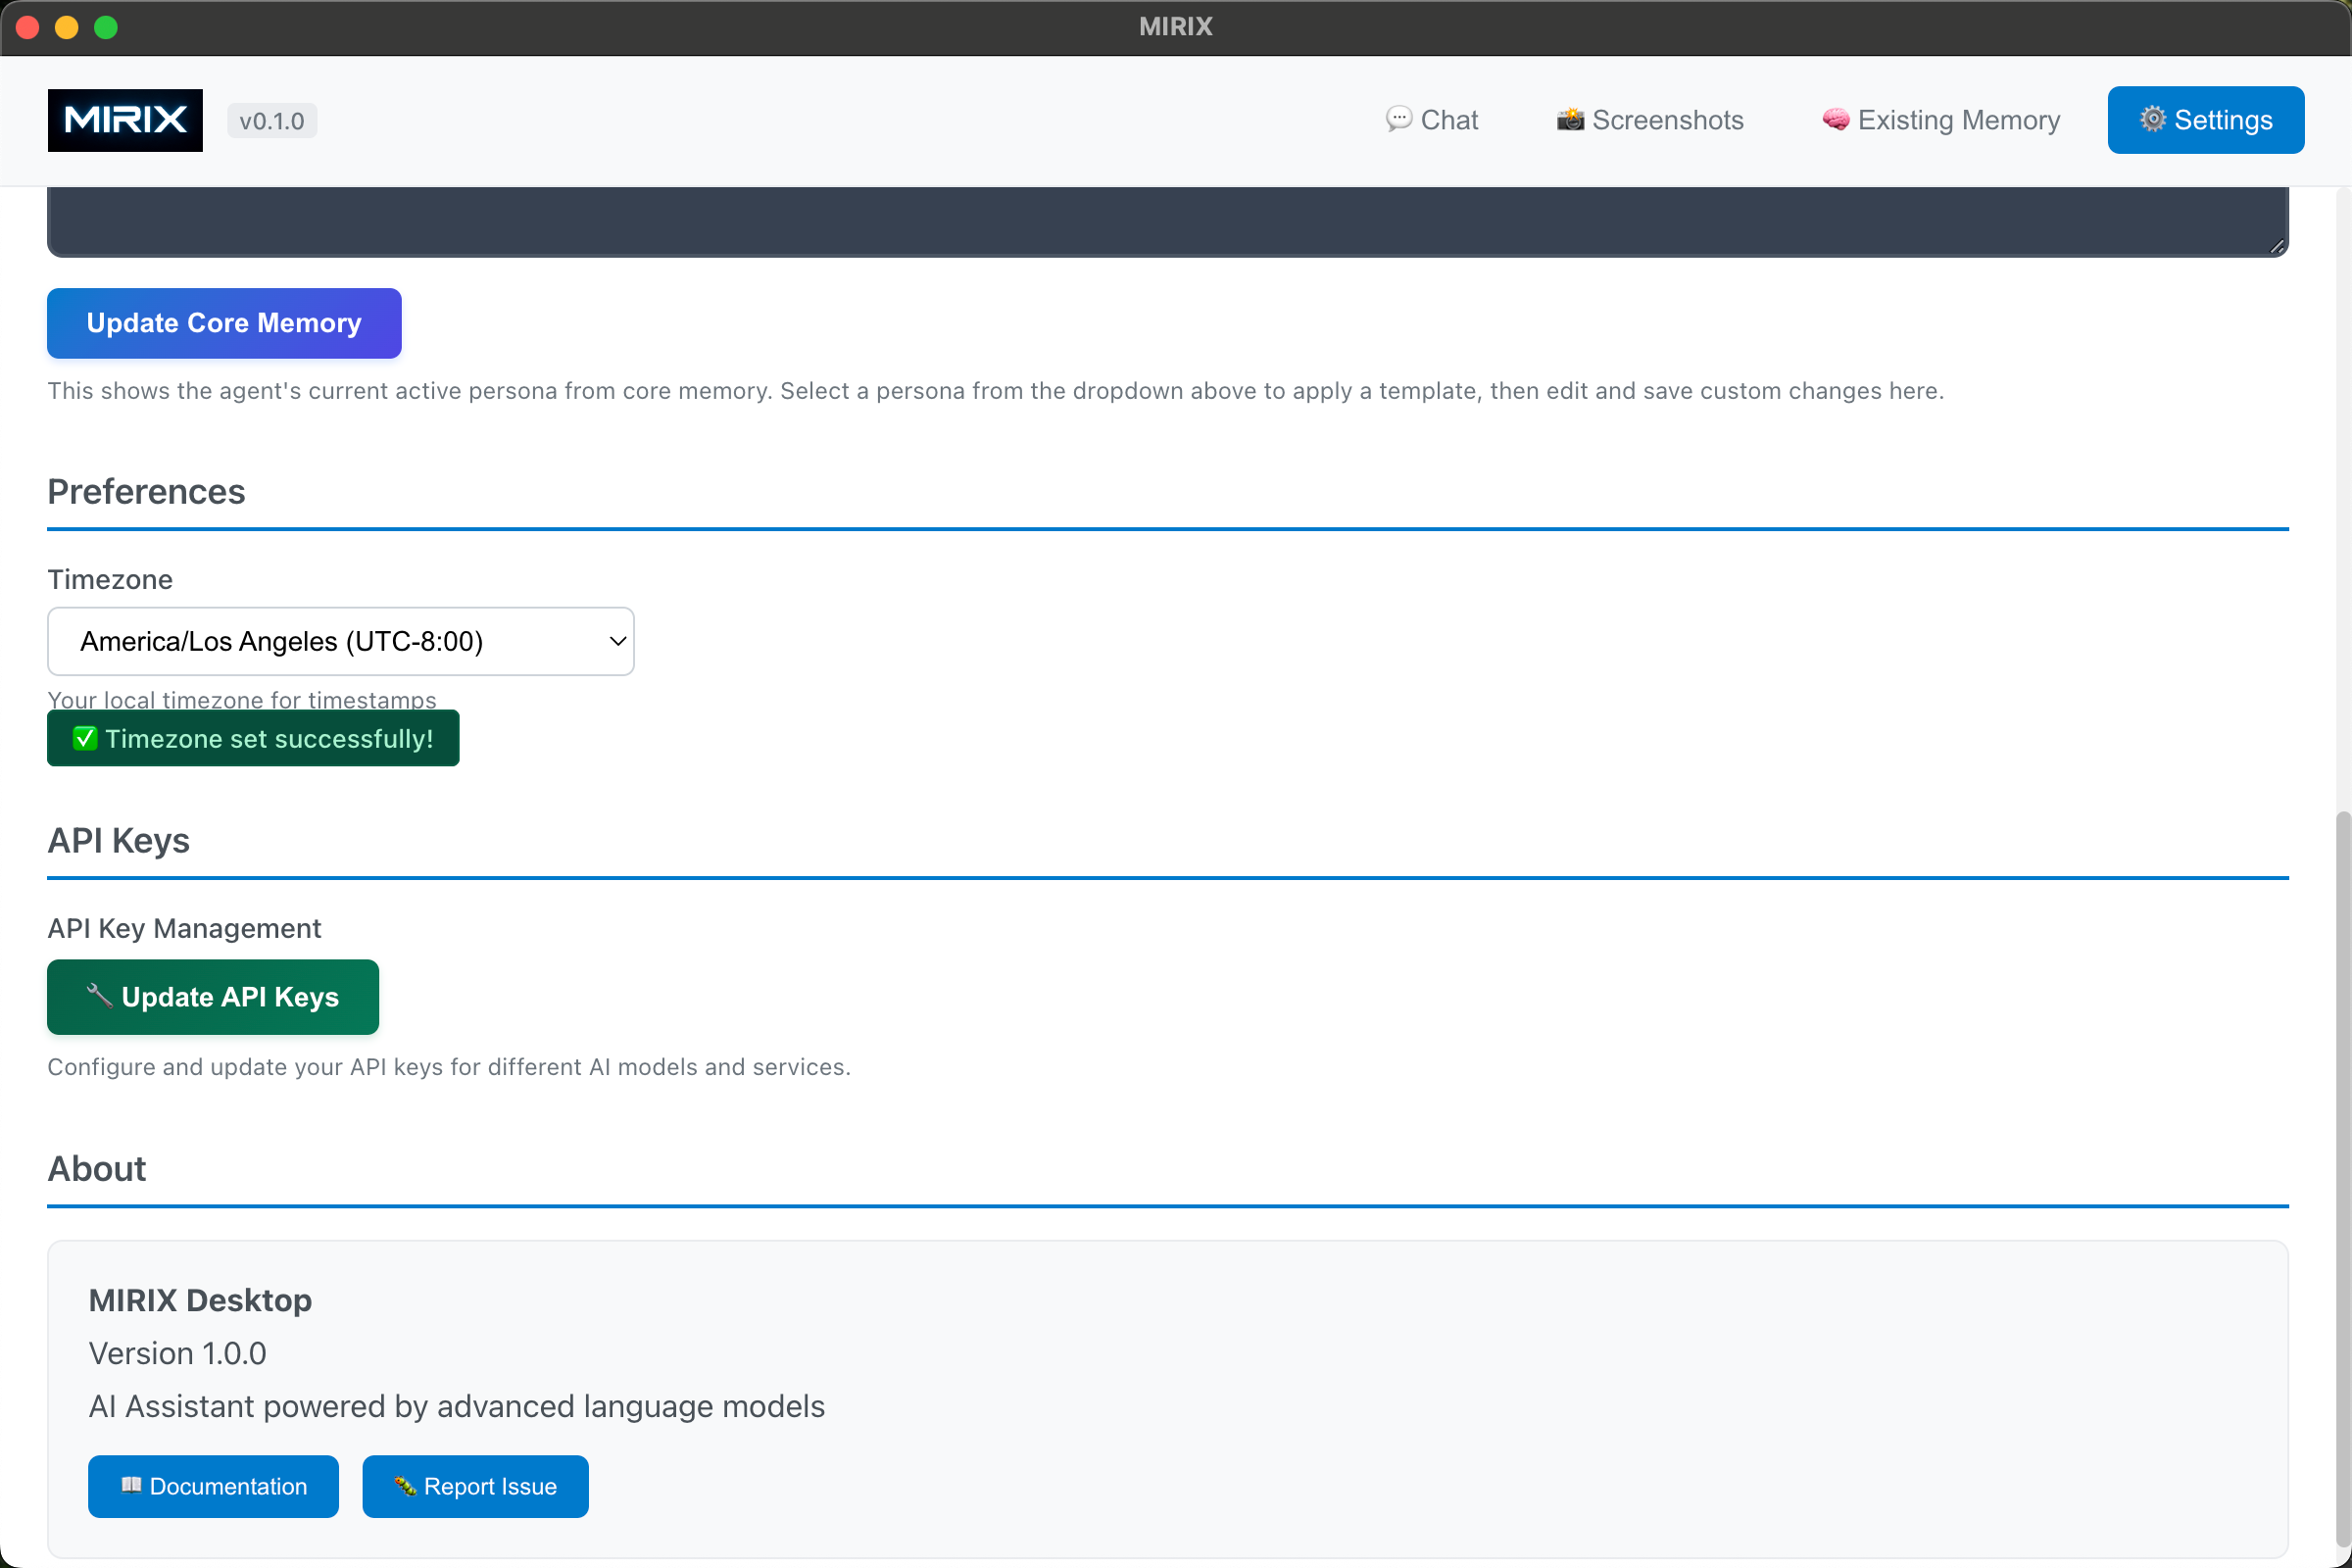Click the API Key Management label
Viewport: 2352px width, 1568px height.
click(x=185, y=928)
